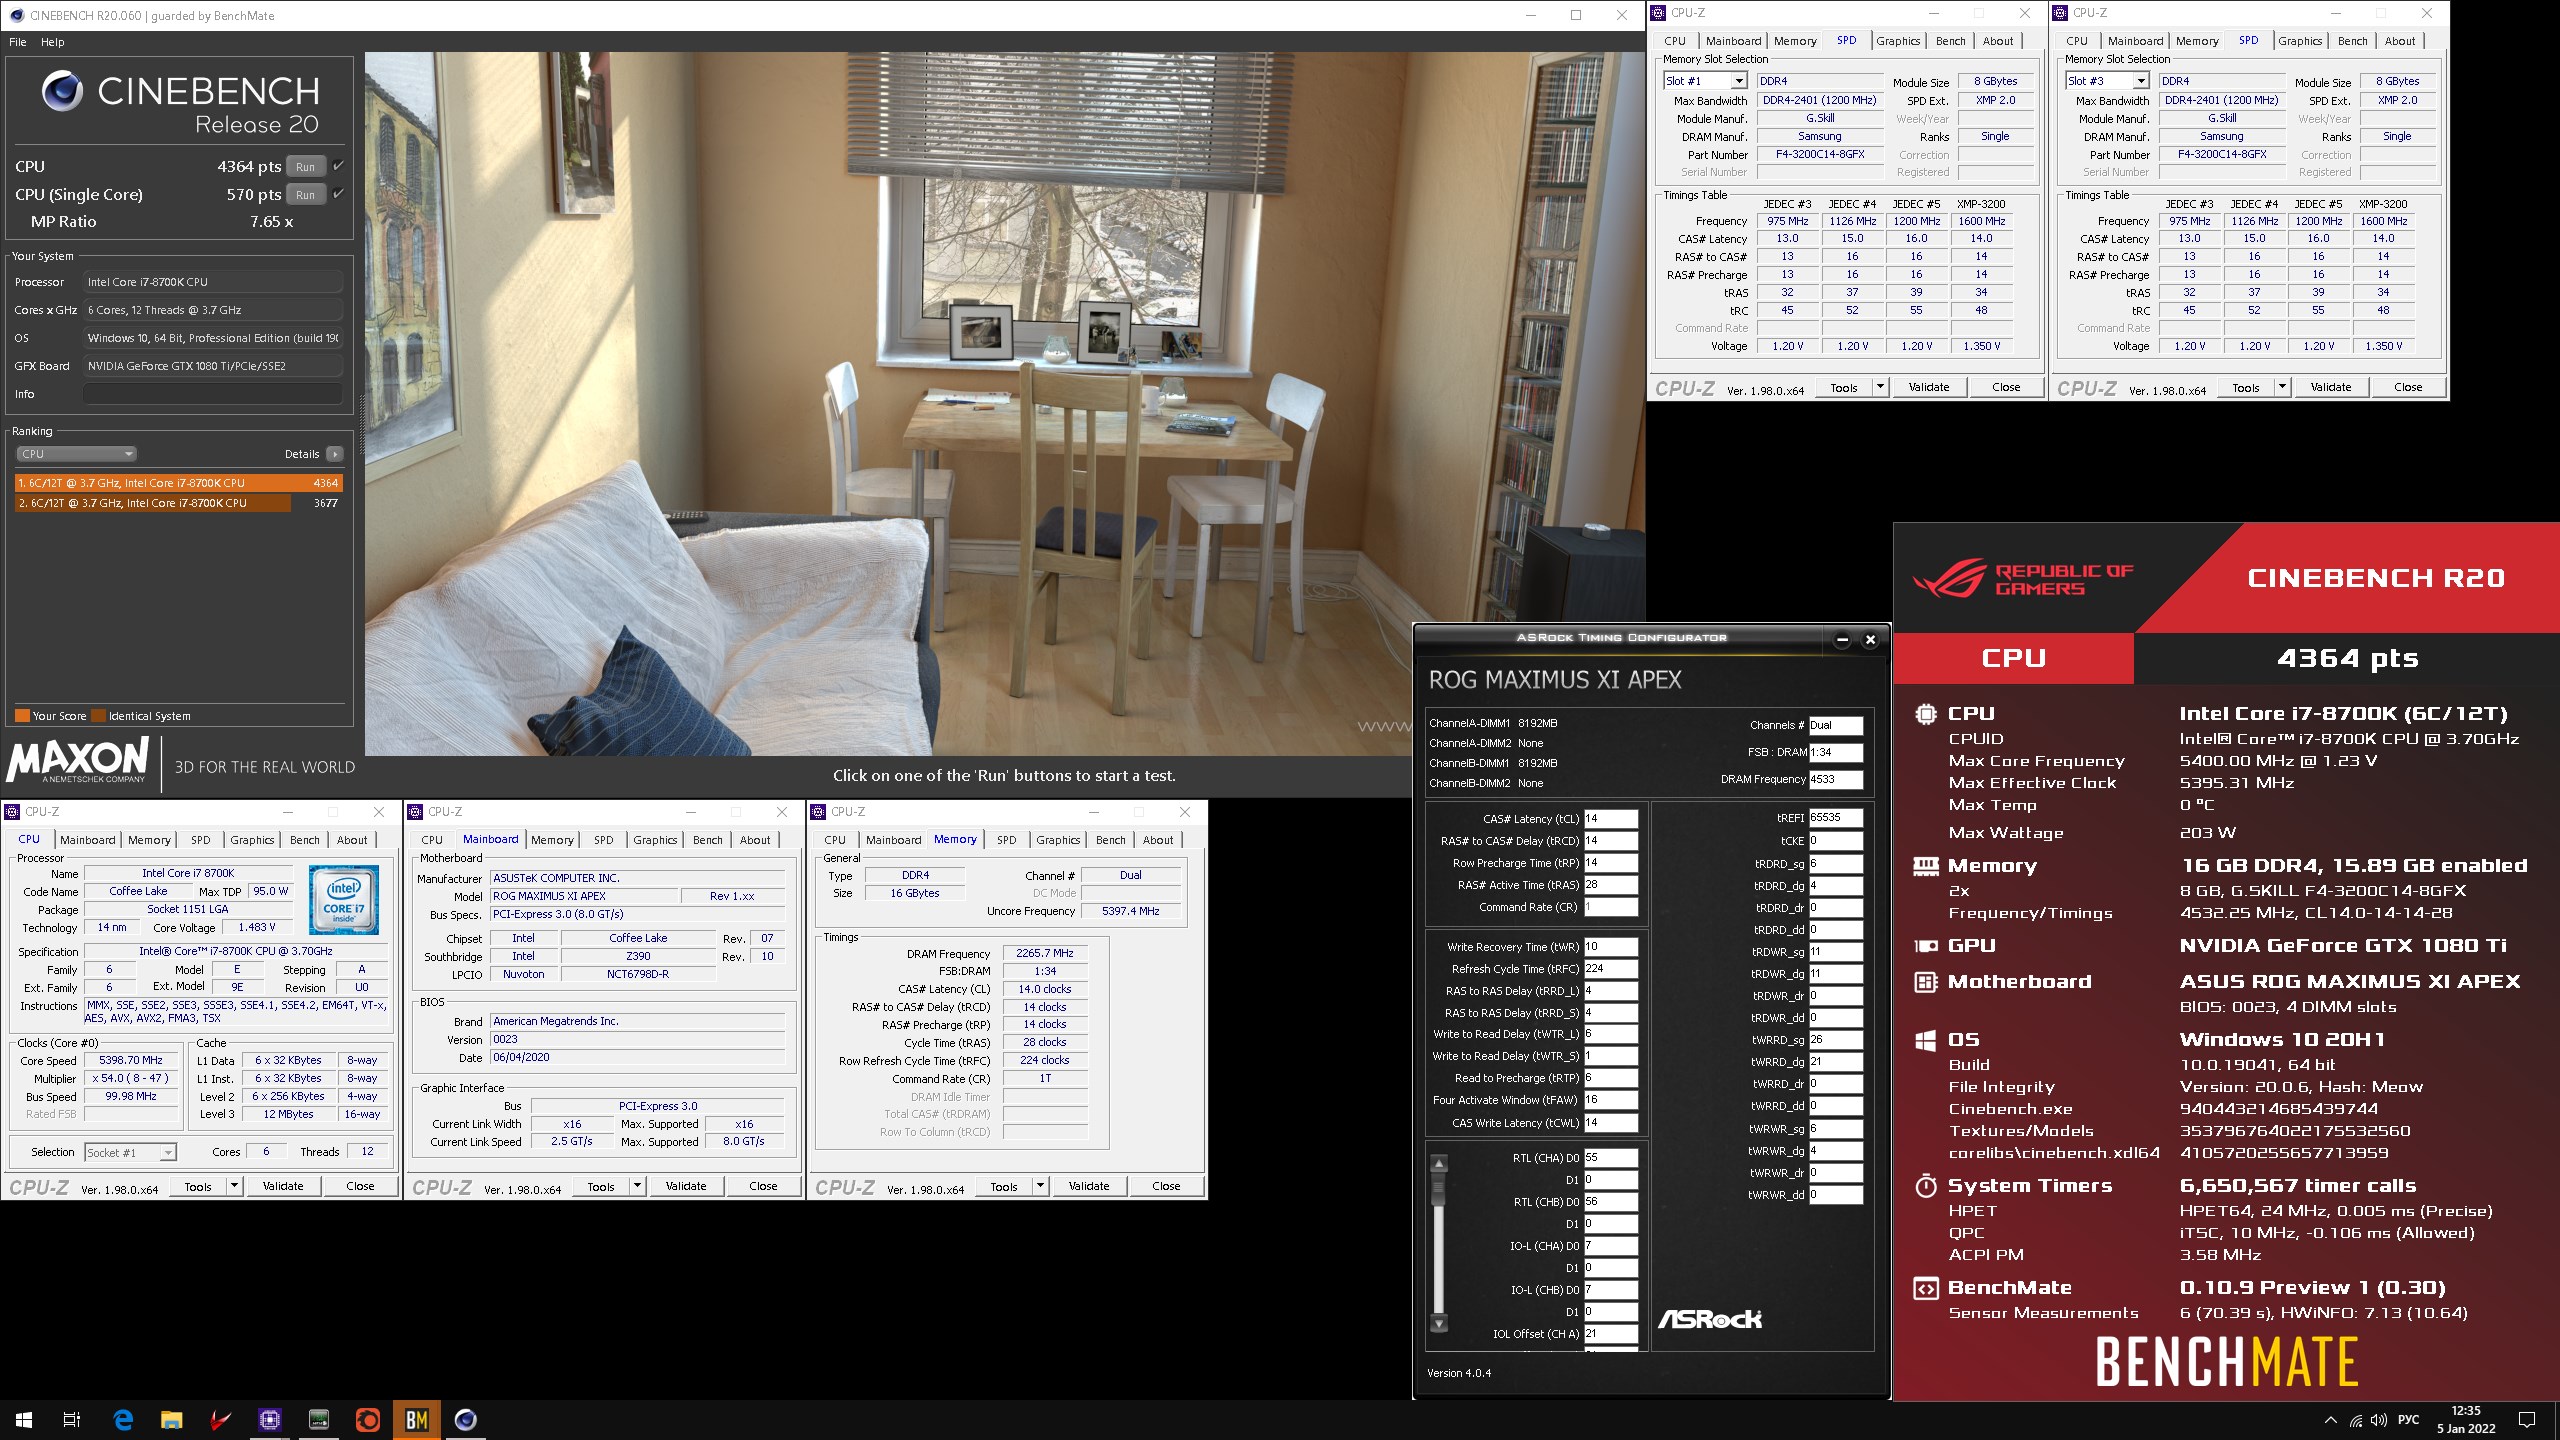Click the DRAM Frequency field in ASRock
Image resolution: width=2560 pixels, height=1440 pixels.
pyautogui.click(x=1836, y=779)
